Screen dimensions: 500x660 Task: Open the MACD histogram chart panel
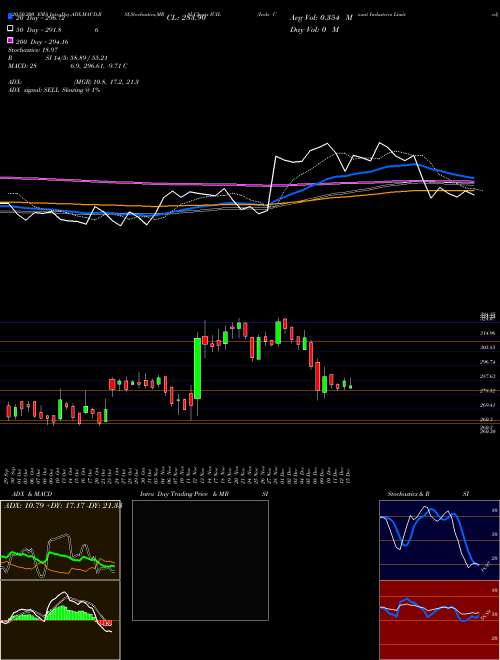pos(60,620)
